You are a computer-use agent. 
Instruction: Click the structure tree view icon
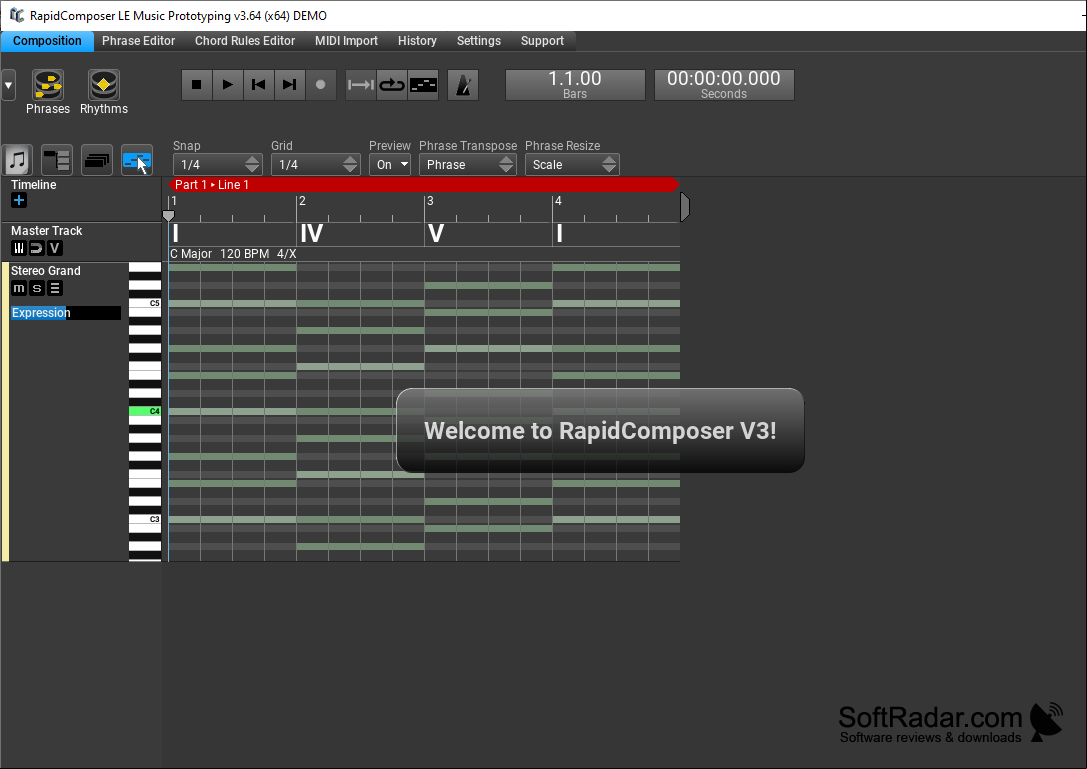pyautogui.click(x=57, y=160)
